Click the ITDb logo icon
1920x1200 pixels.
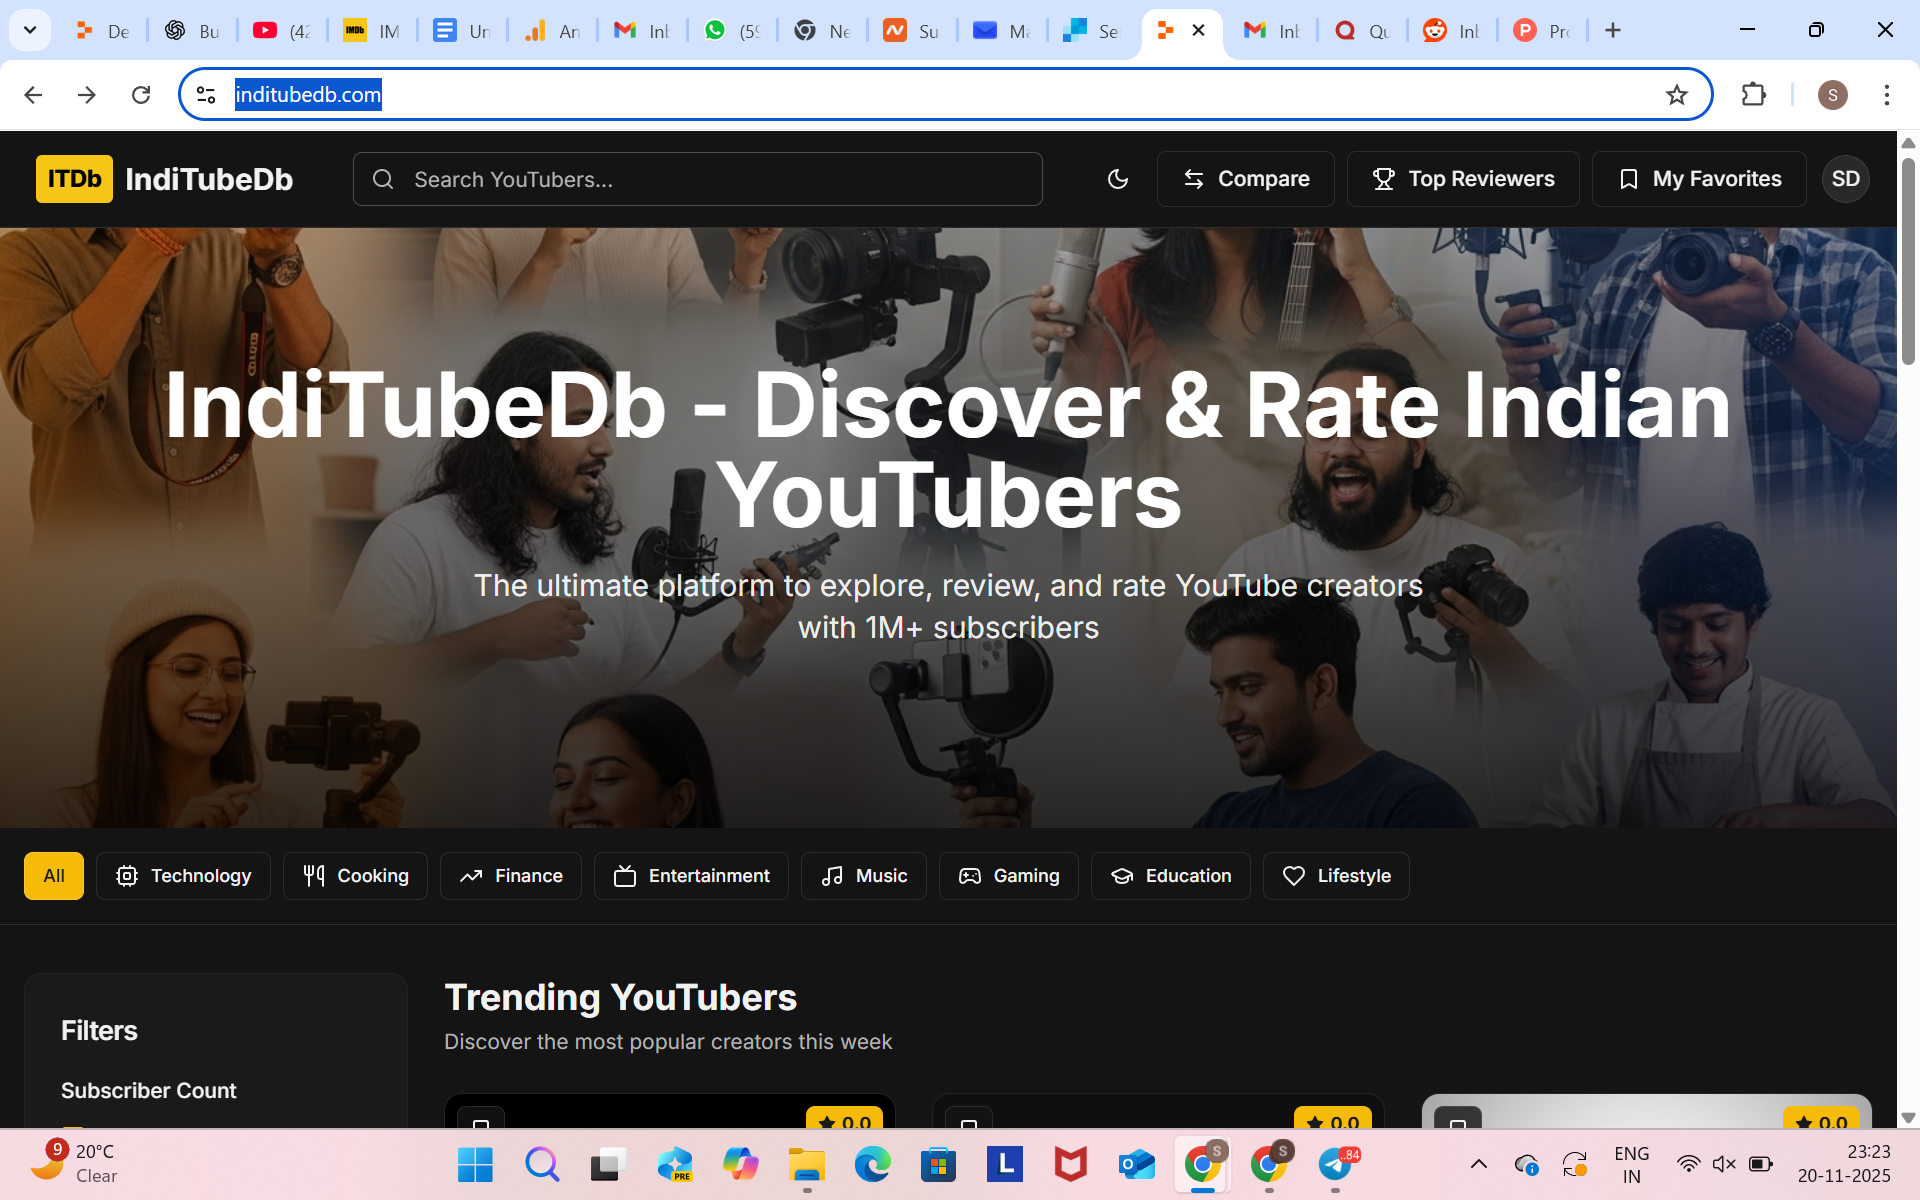[x=73, y=179]
